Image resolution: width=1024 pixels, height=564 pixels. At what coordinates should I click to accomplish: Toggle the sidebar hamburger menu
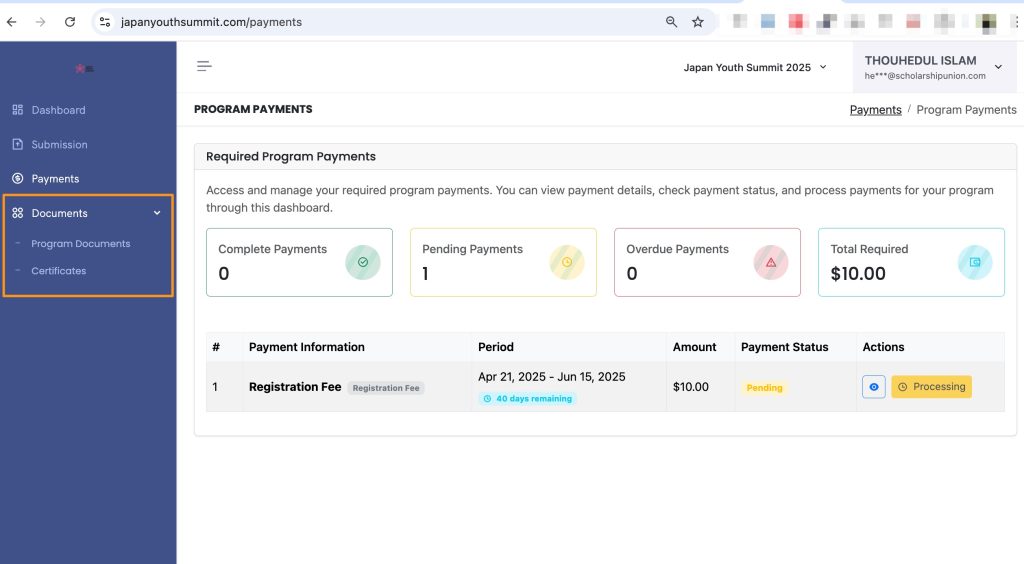pyautogui.click(x=204, y=66)
